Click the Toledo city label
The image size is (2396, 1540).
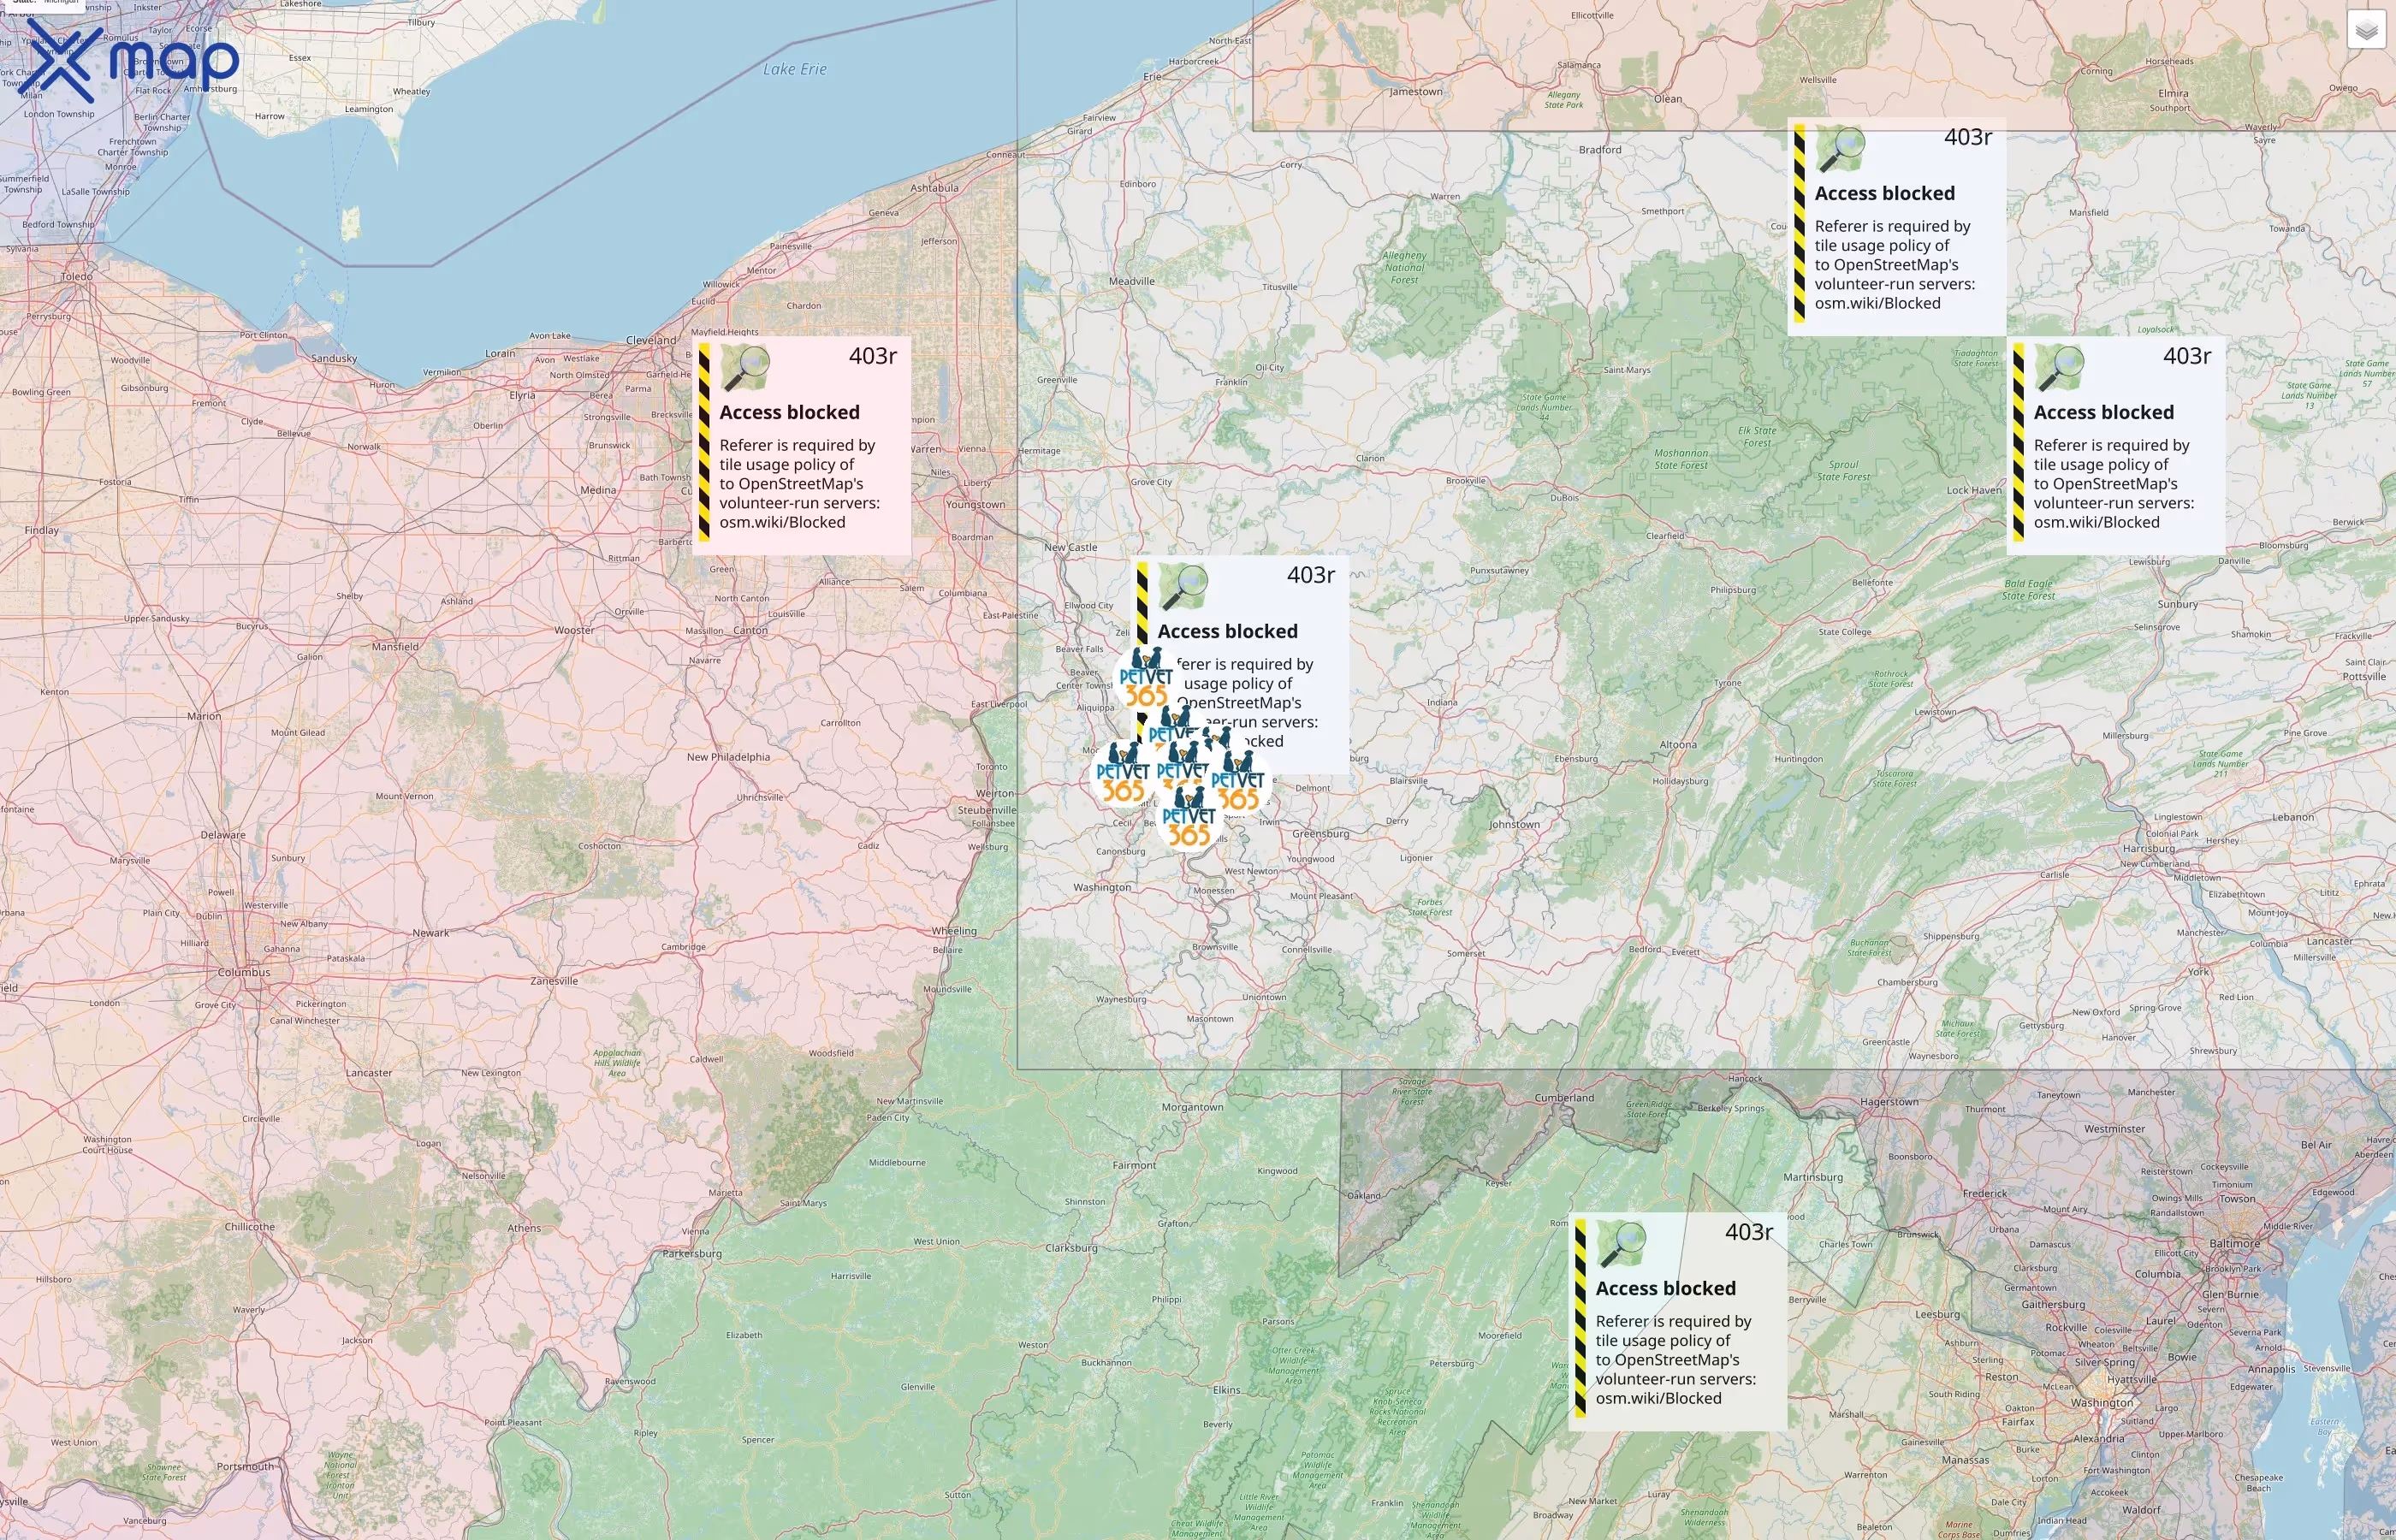pyautogui.click(x=77, y=276)
